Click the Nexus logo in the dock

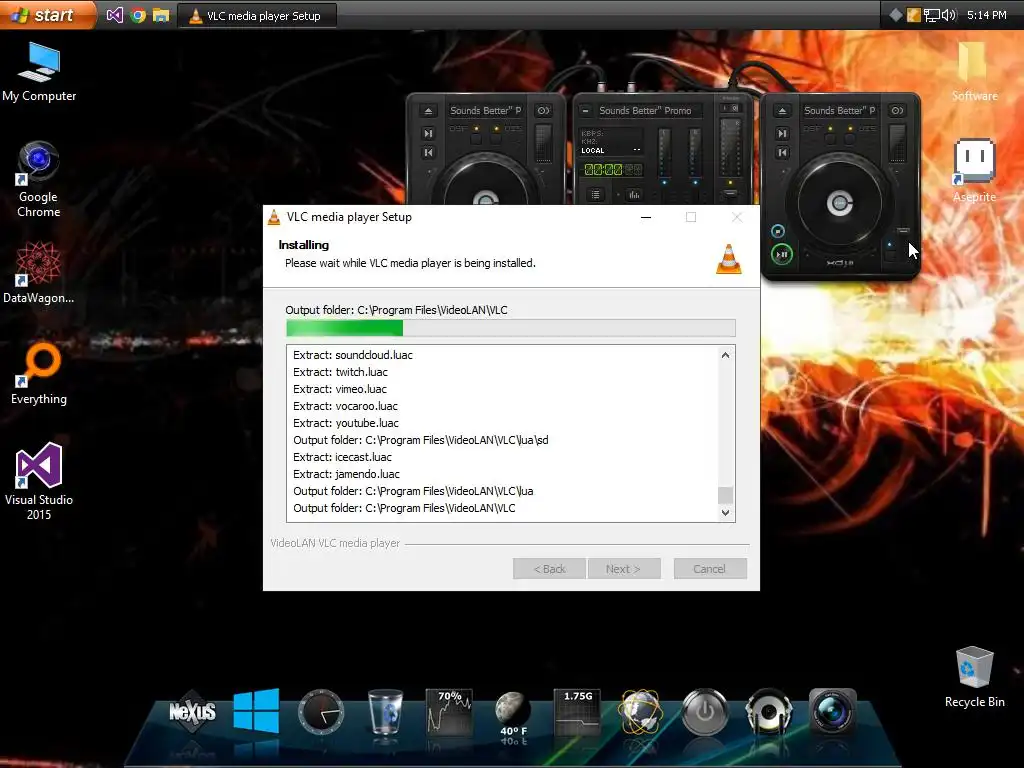pos(192,711)
